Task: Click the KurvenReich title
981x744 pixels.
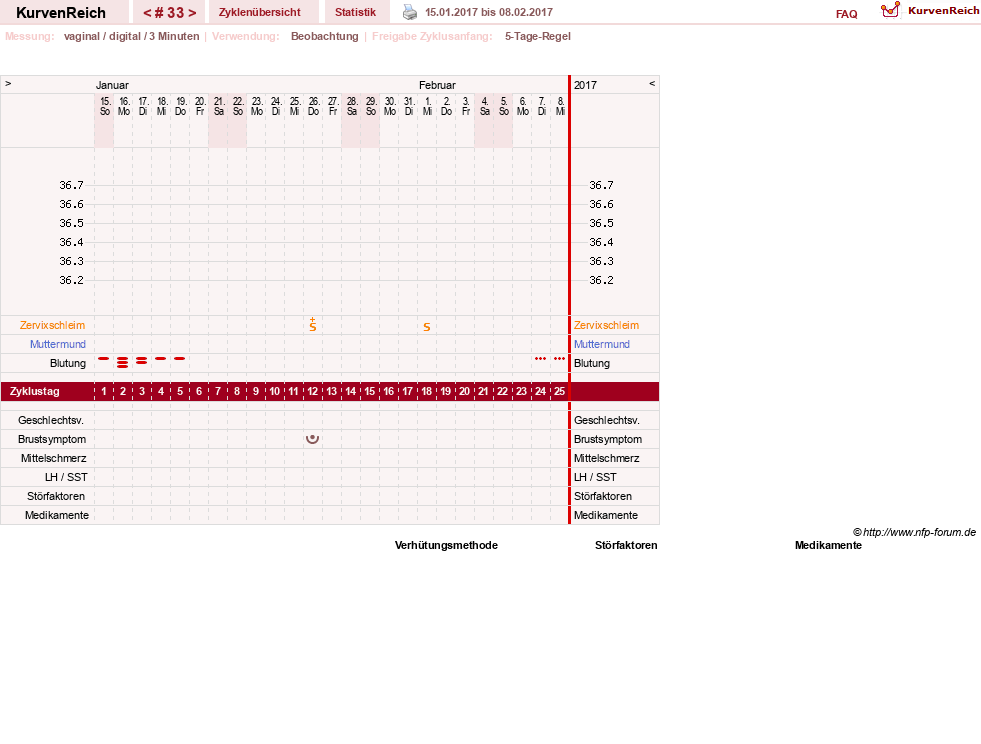Action: (61, 13)
